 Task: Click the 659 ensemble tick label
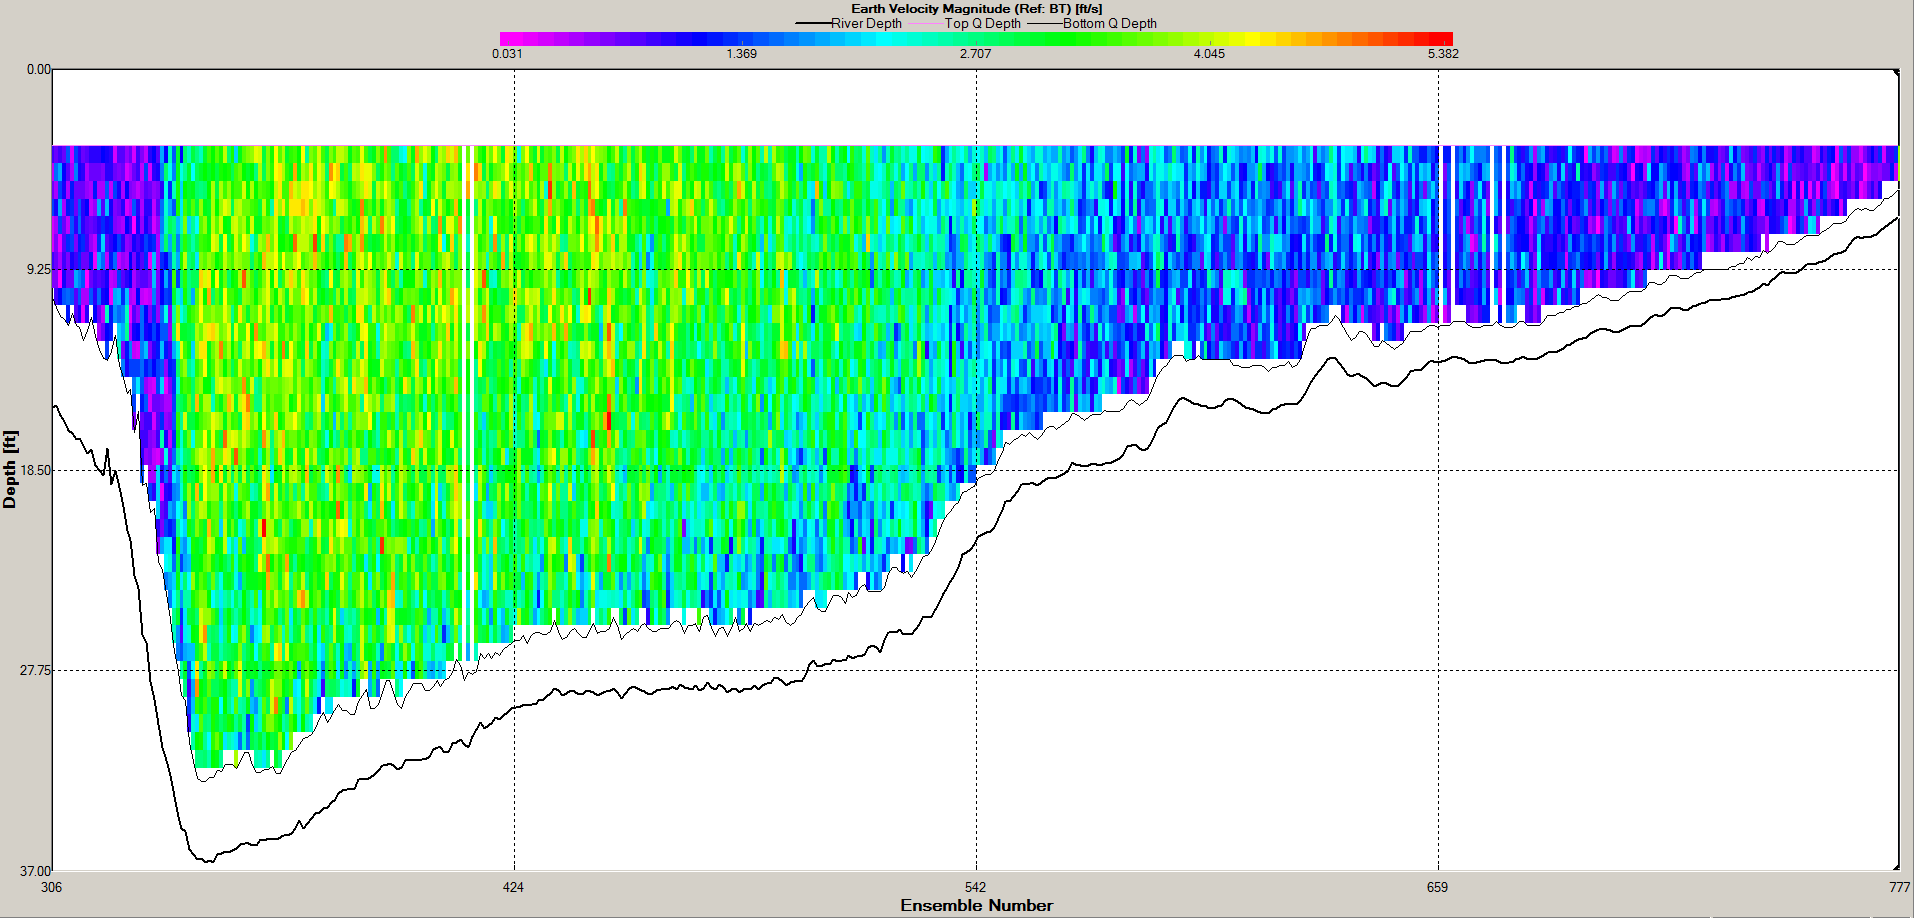point(1437,887)
